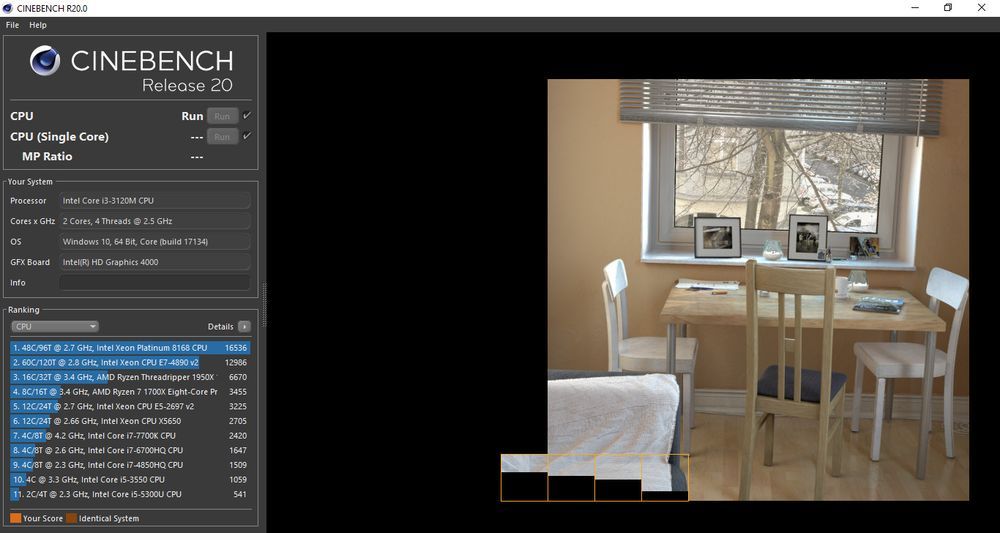This screenshot has height=533, width=1000.
Task: Click the Details arrow button in Ranking
Action: coord(244,326)
